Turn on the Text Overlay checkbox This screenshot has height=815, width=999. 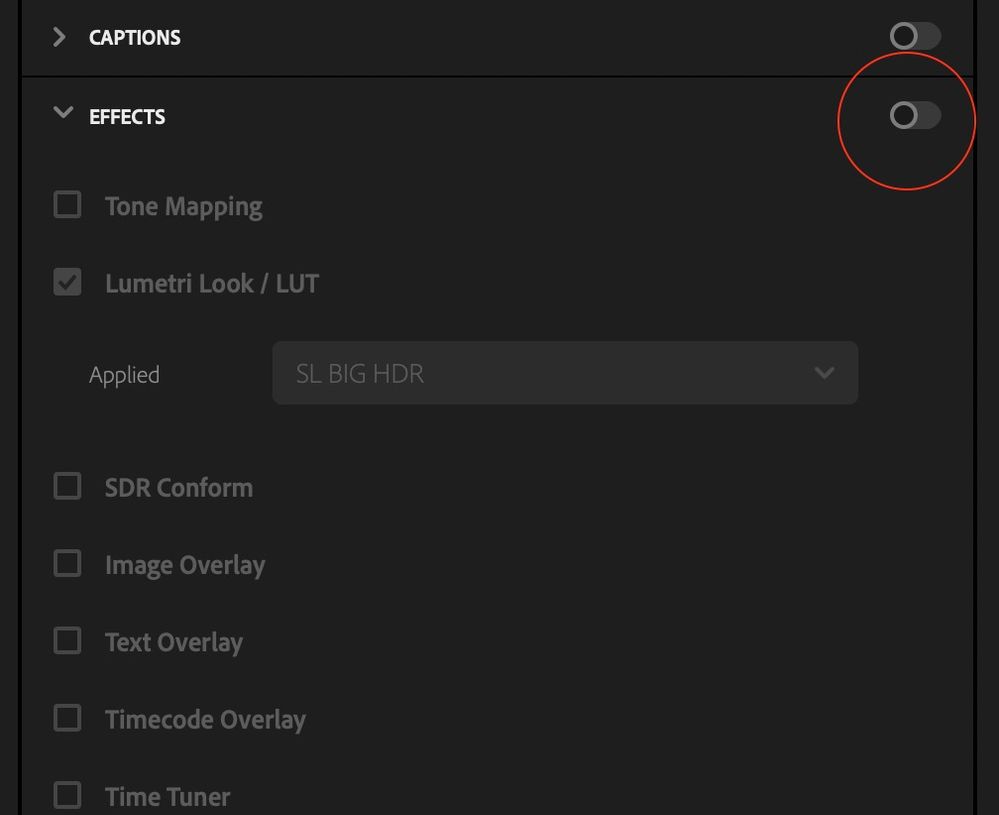[67, 641]
